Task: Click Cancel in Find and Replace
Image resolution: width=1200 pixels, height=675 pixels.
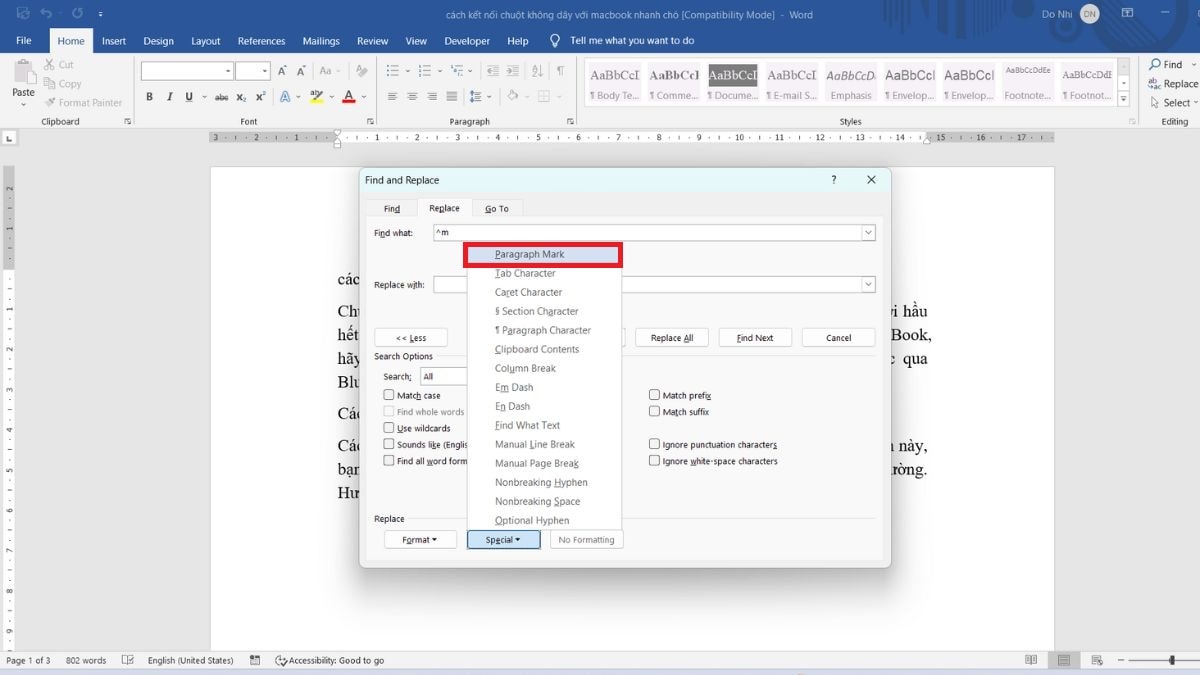Action: click(839, 338)
